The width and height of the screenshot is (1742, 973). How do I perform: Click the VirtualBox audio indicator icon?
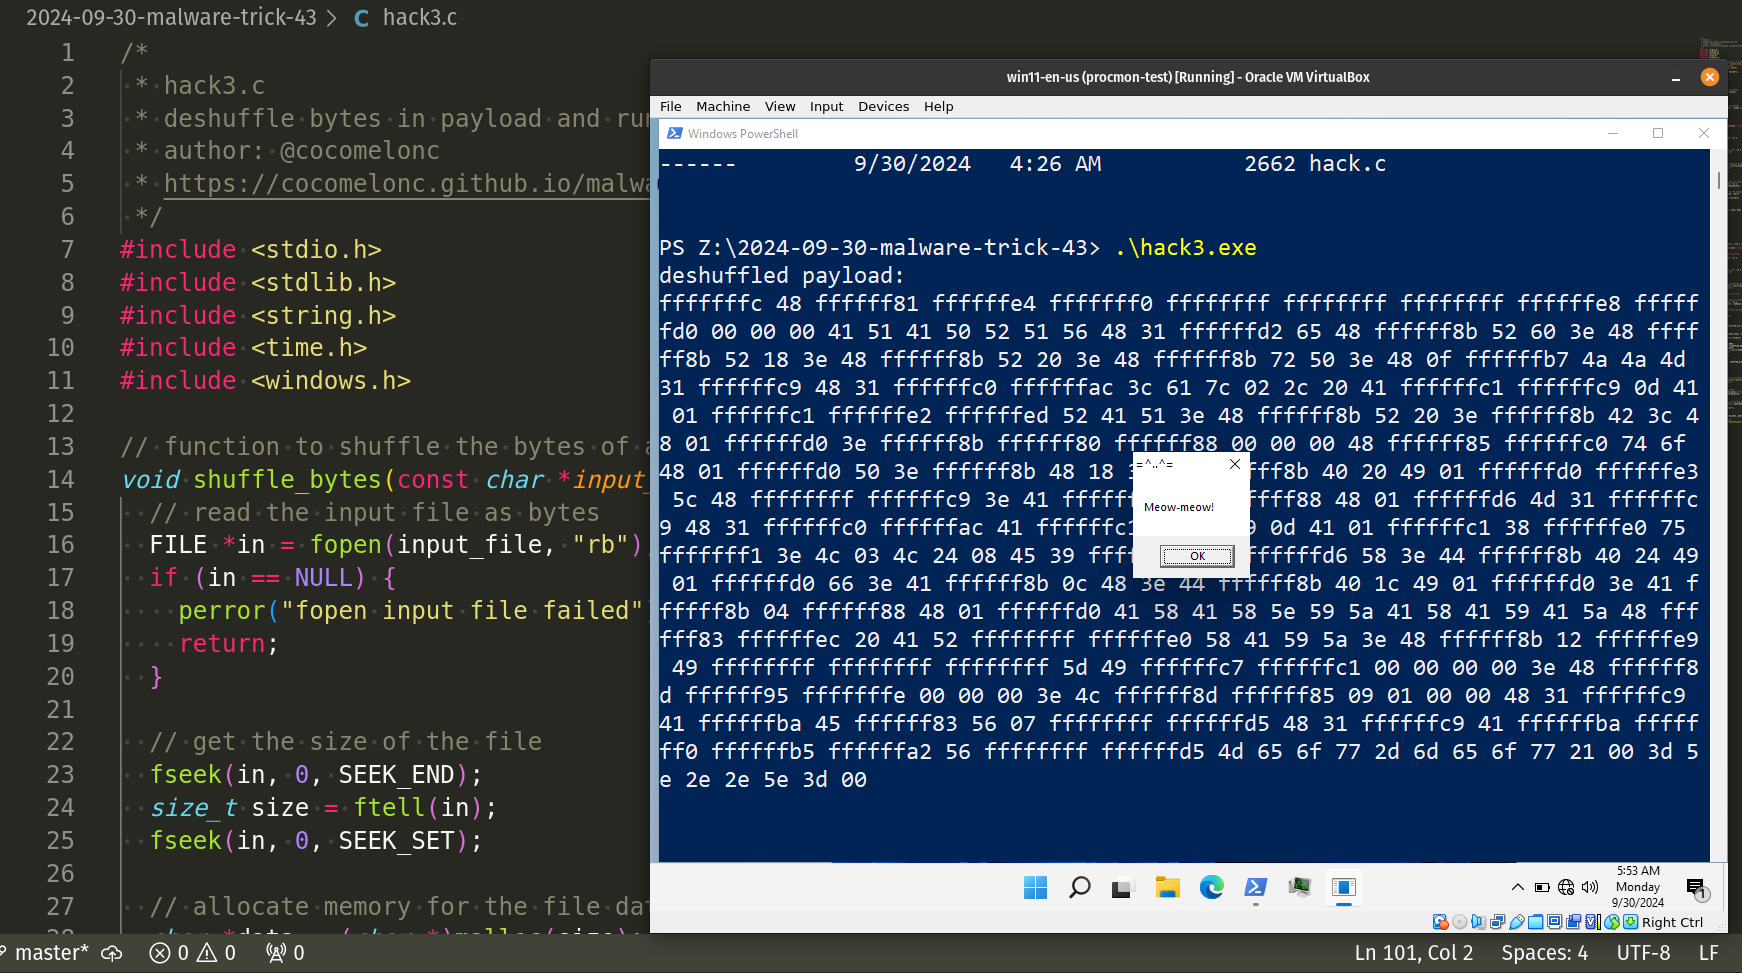(1478, 922)
